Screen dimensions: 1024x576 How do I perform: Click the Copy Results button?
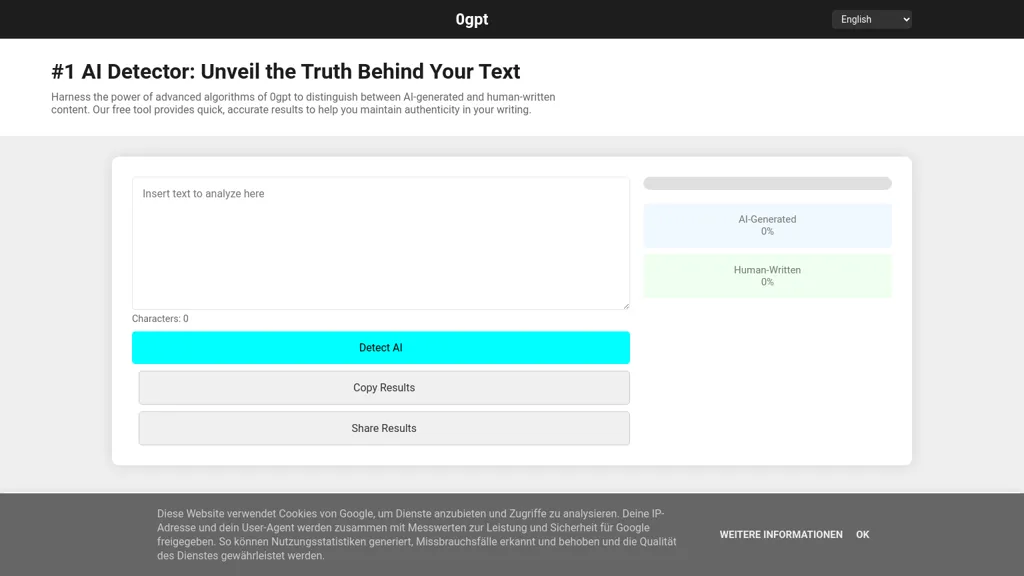384,388
